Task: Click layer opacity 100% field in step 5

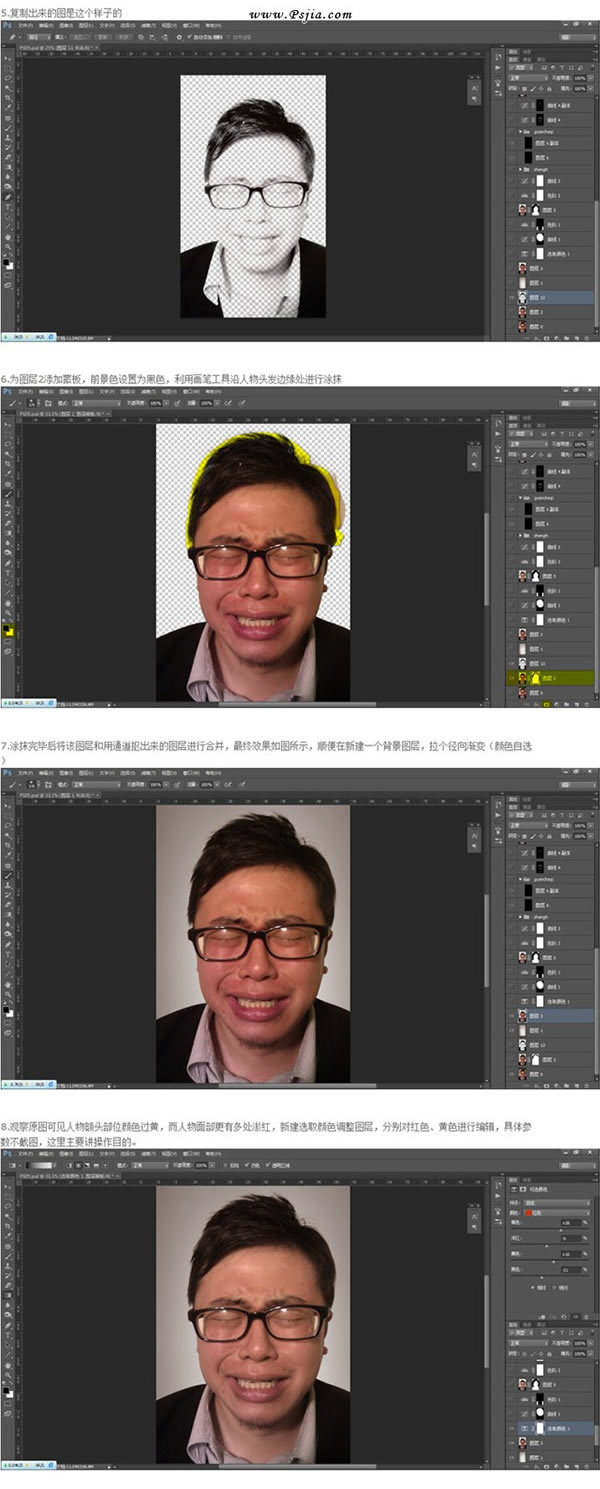Action: point(580,76)
